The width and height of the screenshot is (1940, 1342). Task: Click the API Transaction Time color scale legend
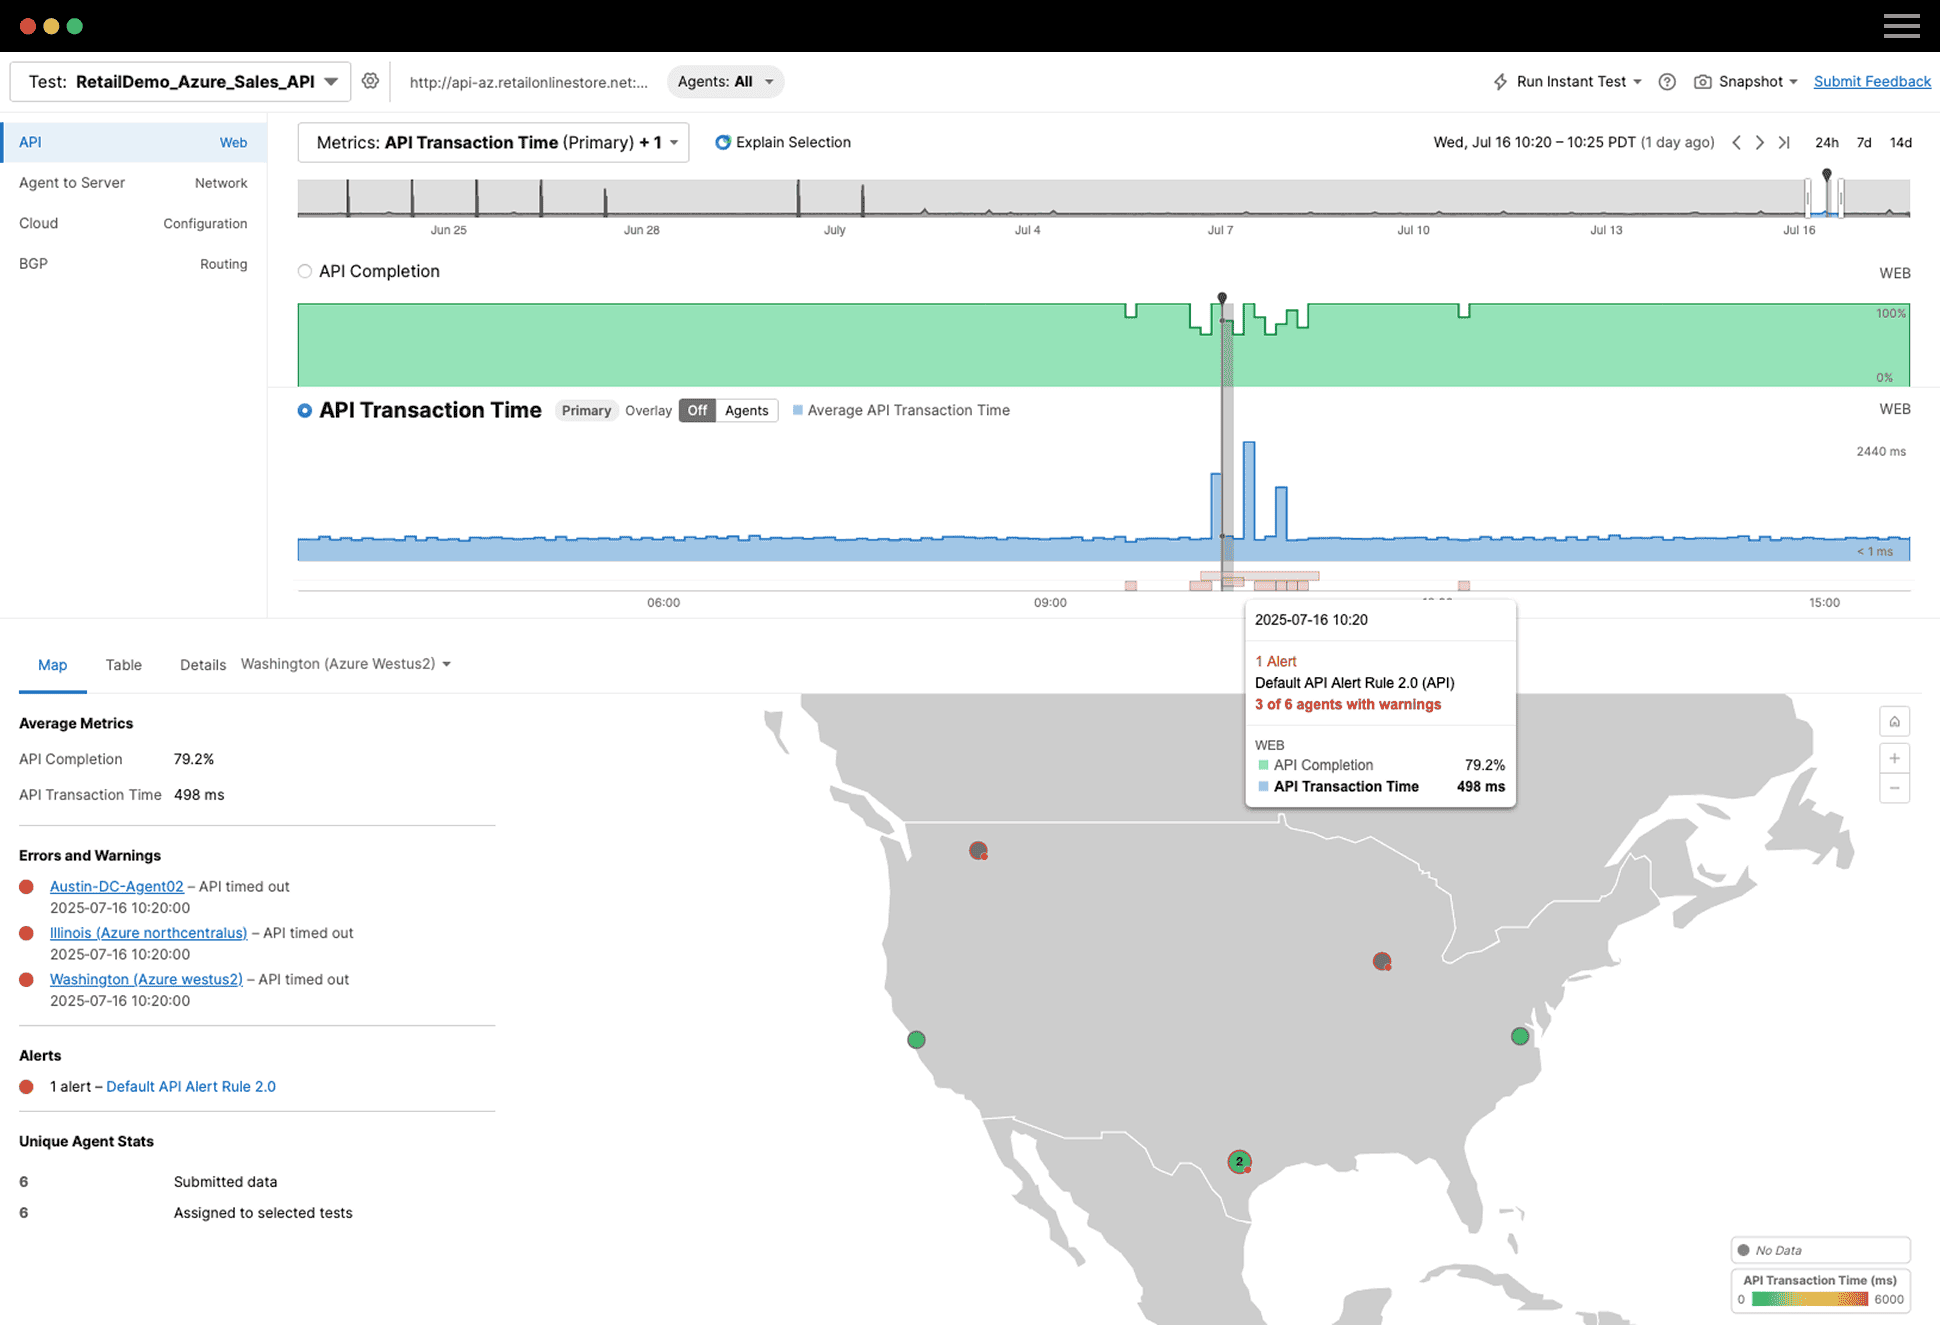point(1818,1290)
